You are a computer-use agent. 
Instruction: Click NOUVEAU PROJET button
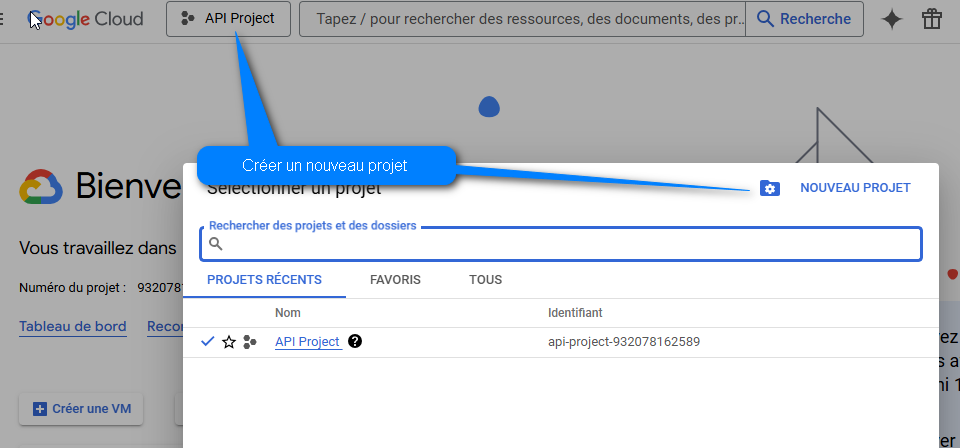tap(855, 188)
